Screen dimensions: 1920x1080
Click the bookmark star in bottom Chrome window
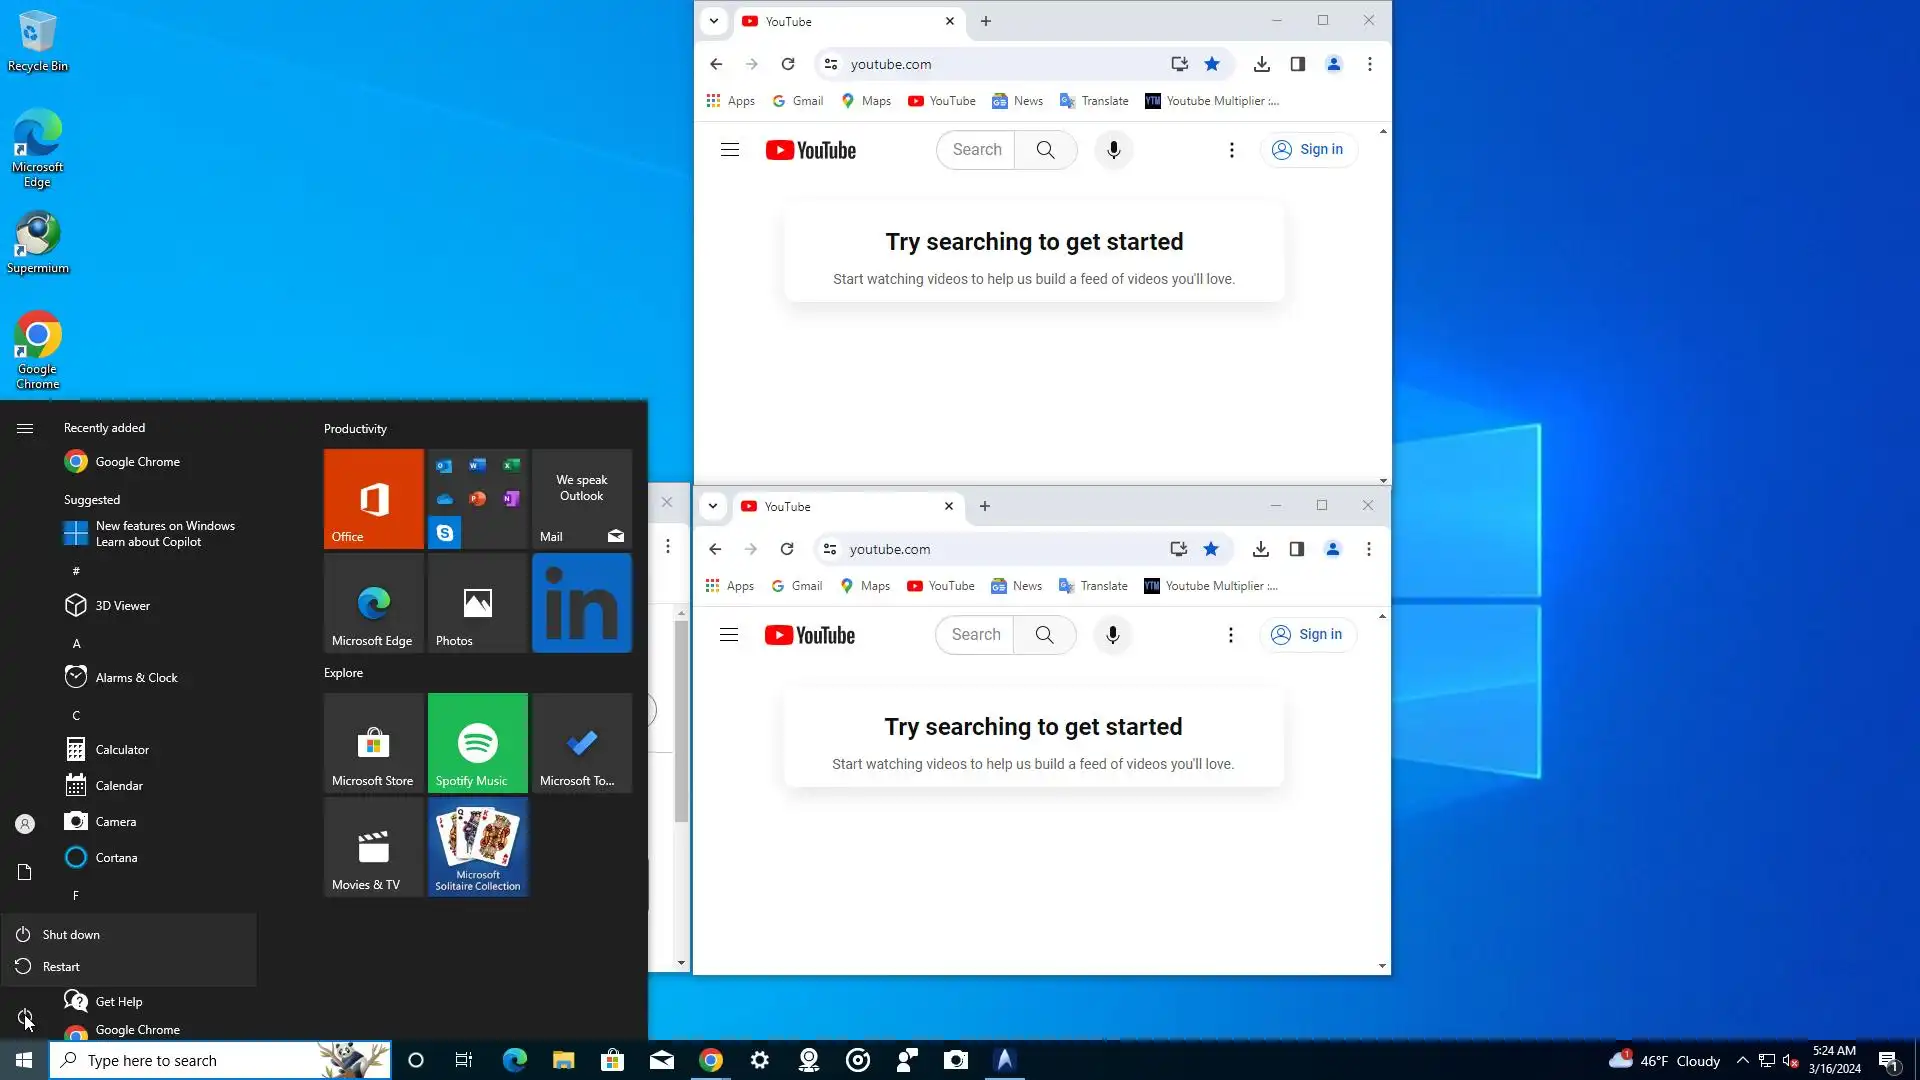click(1211, 549)
